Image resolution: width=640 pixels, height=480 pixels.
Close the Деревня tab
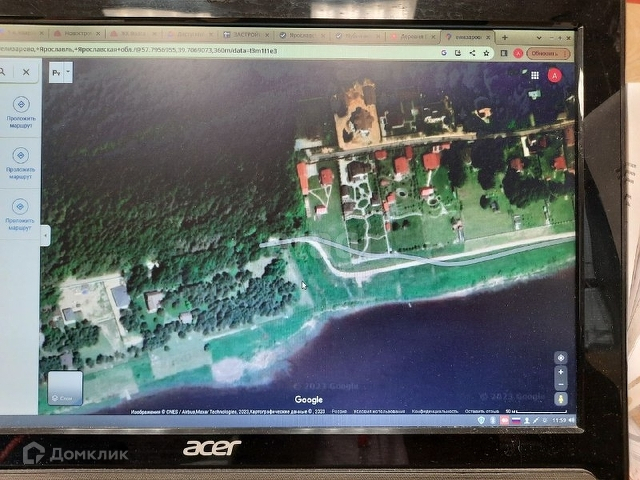433,37
